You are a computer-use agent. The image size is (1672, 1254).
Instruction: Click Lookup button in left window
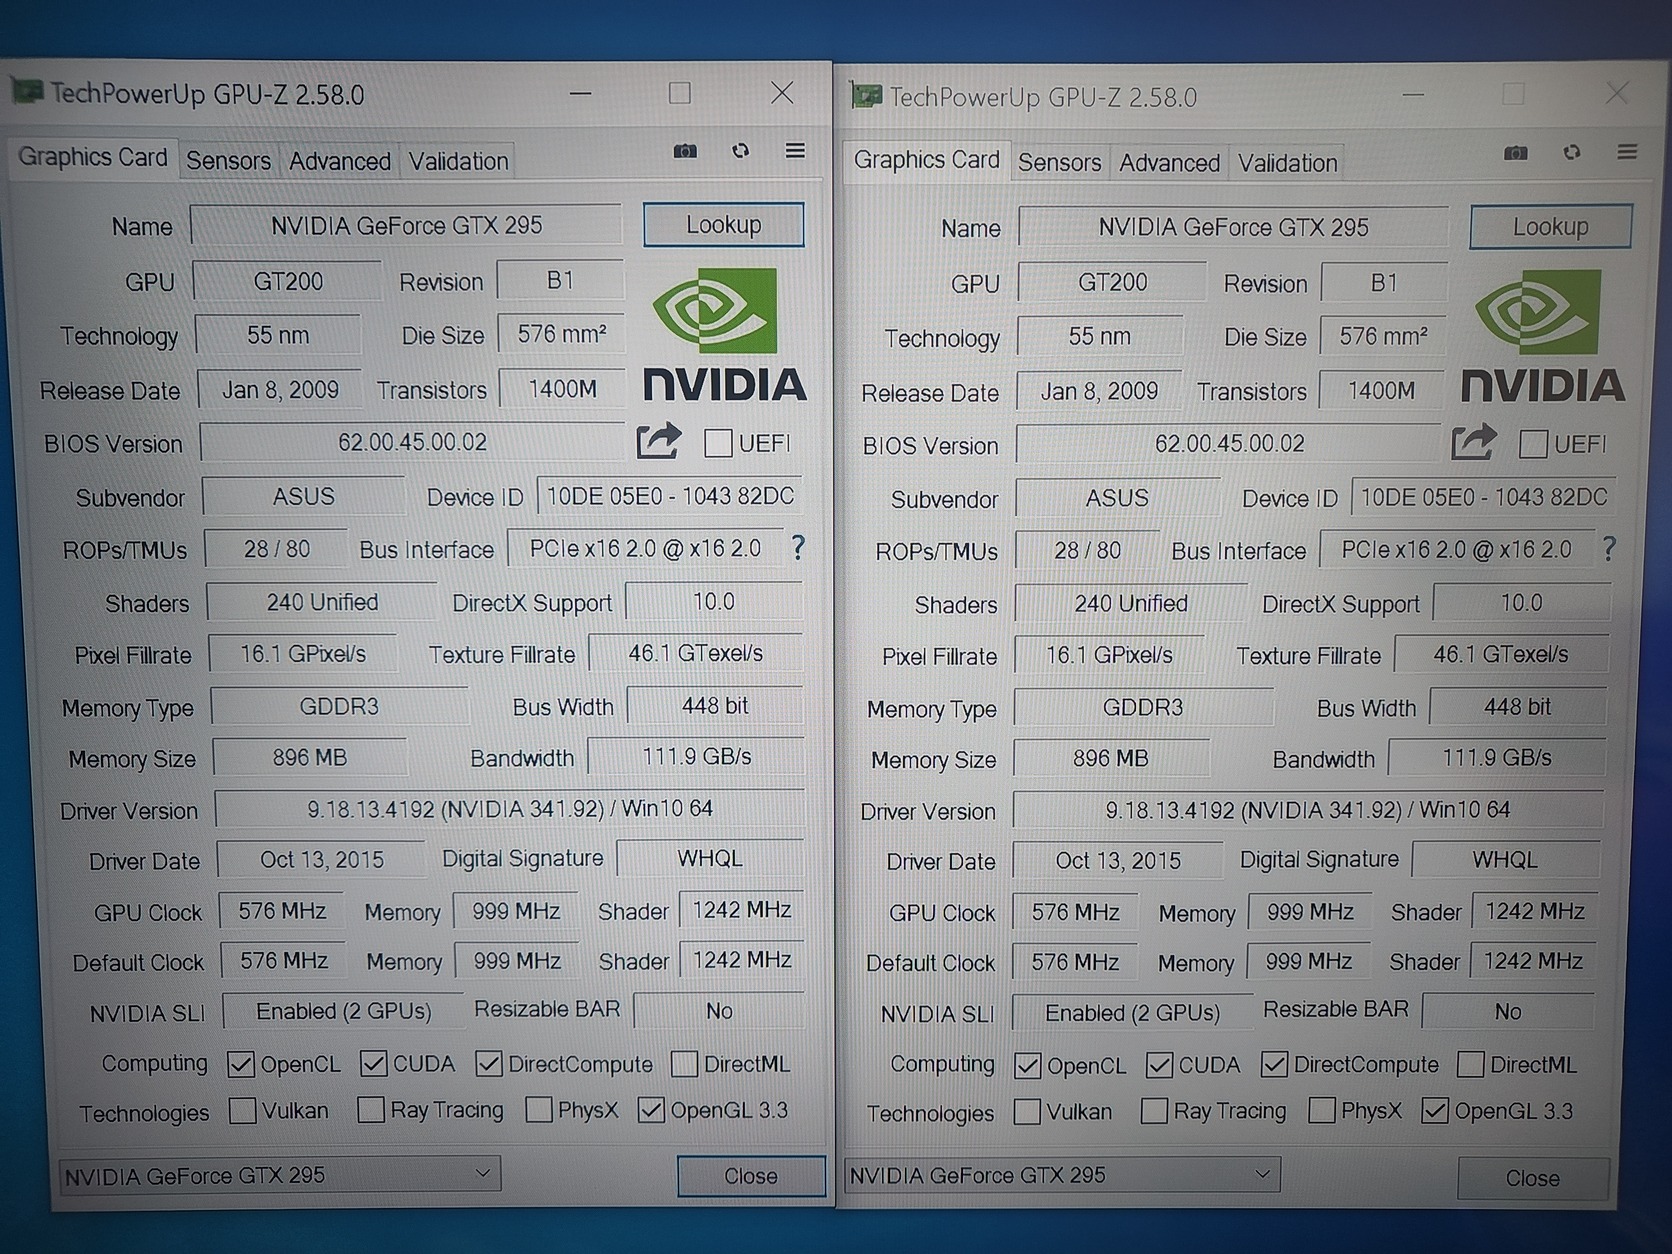tap(724, 225)
